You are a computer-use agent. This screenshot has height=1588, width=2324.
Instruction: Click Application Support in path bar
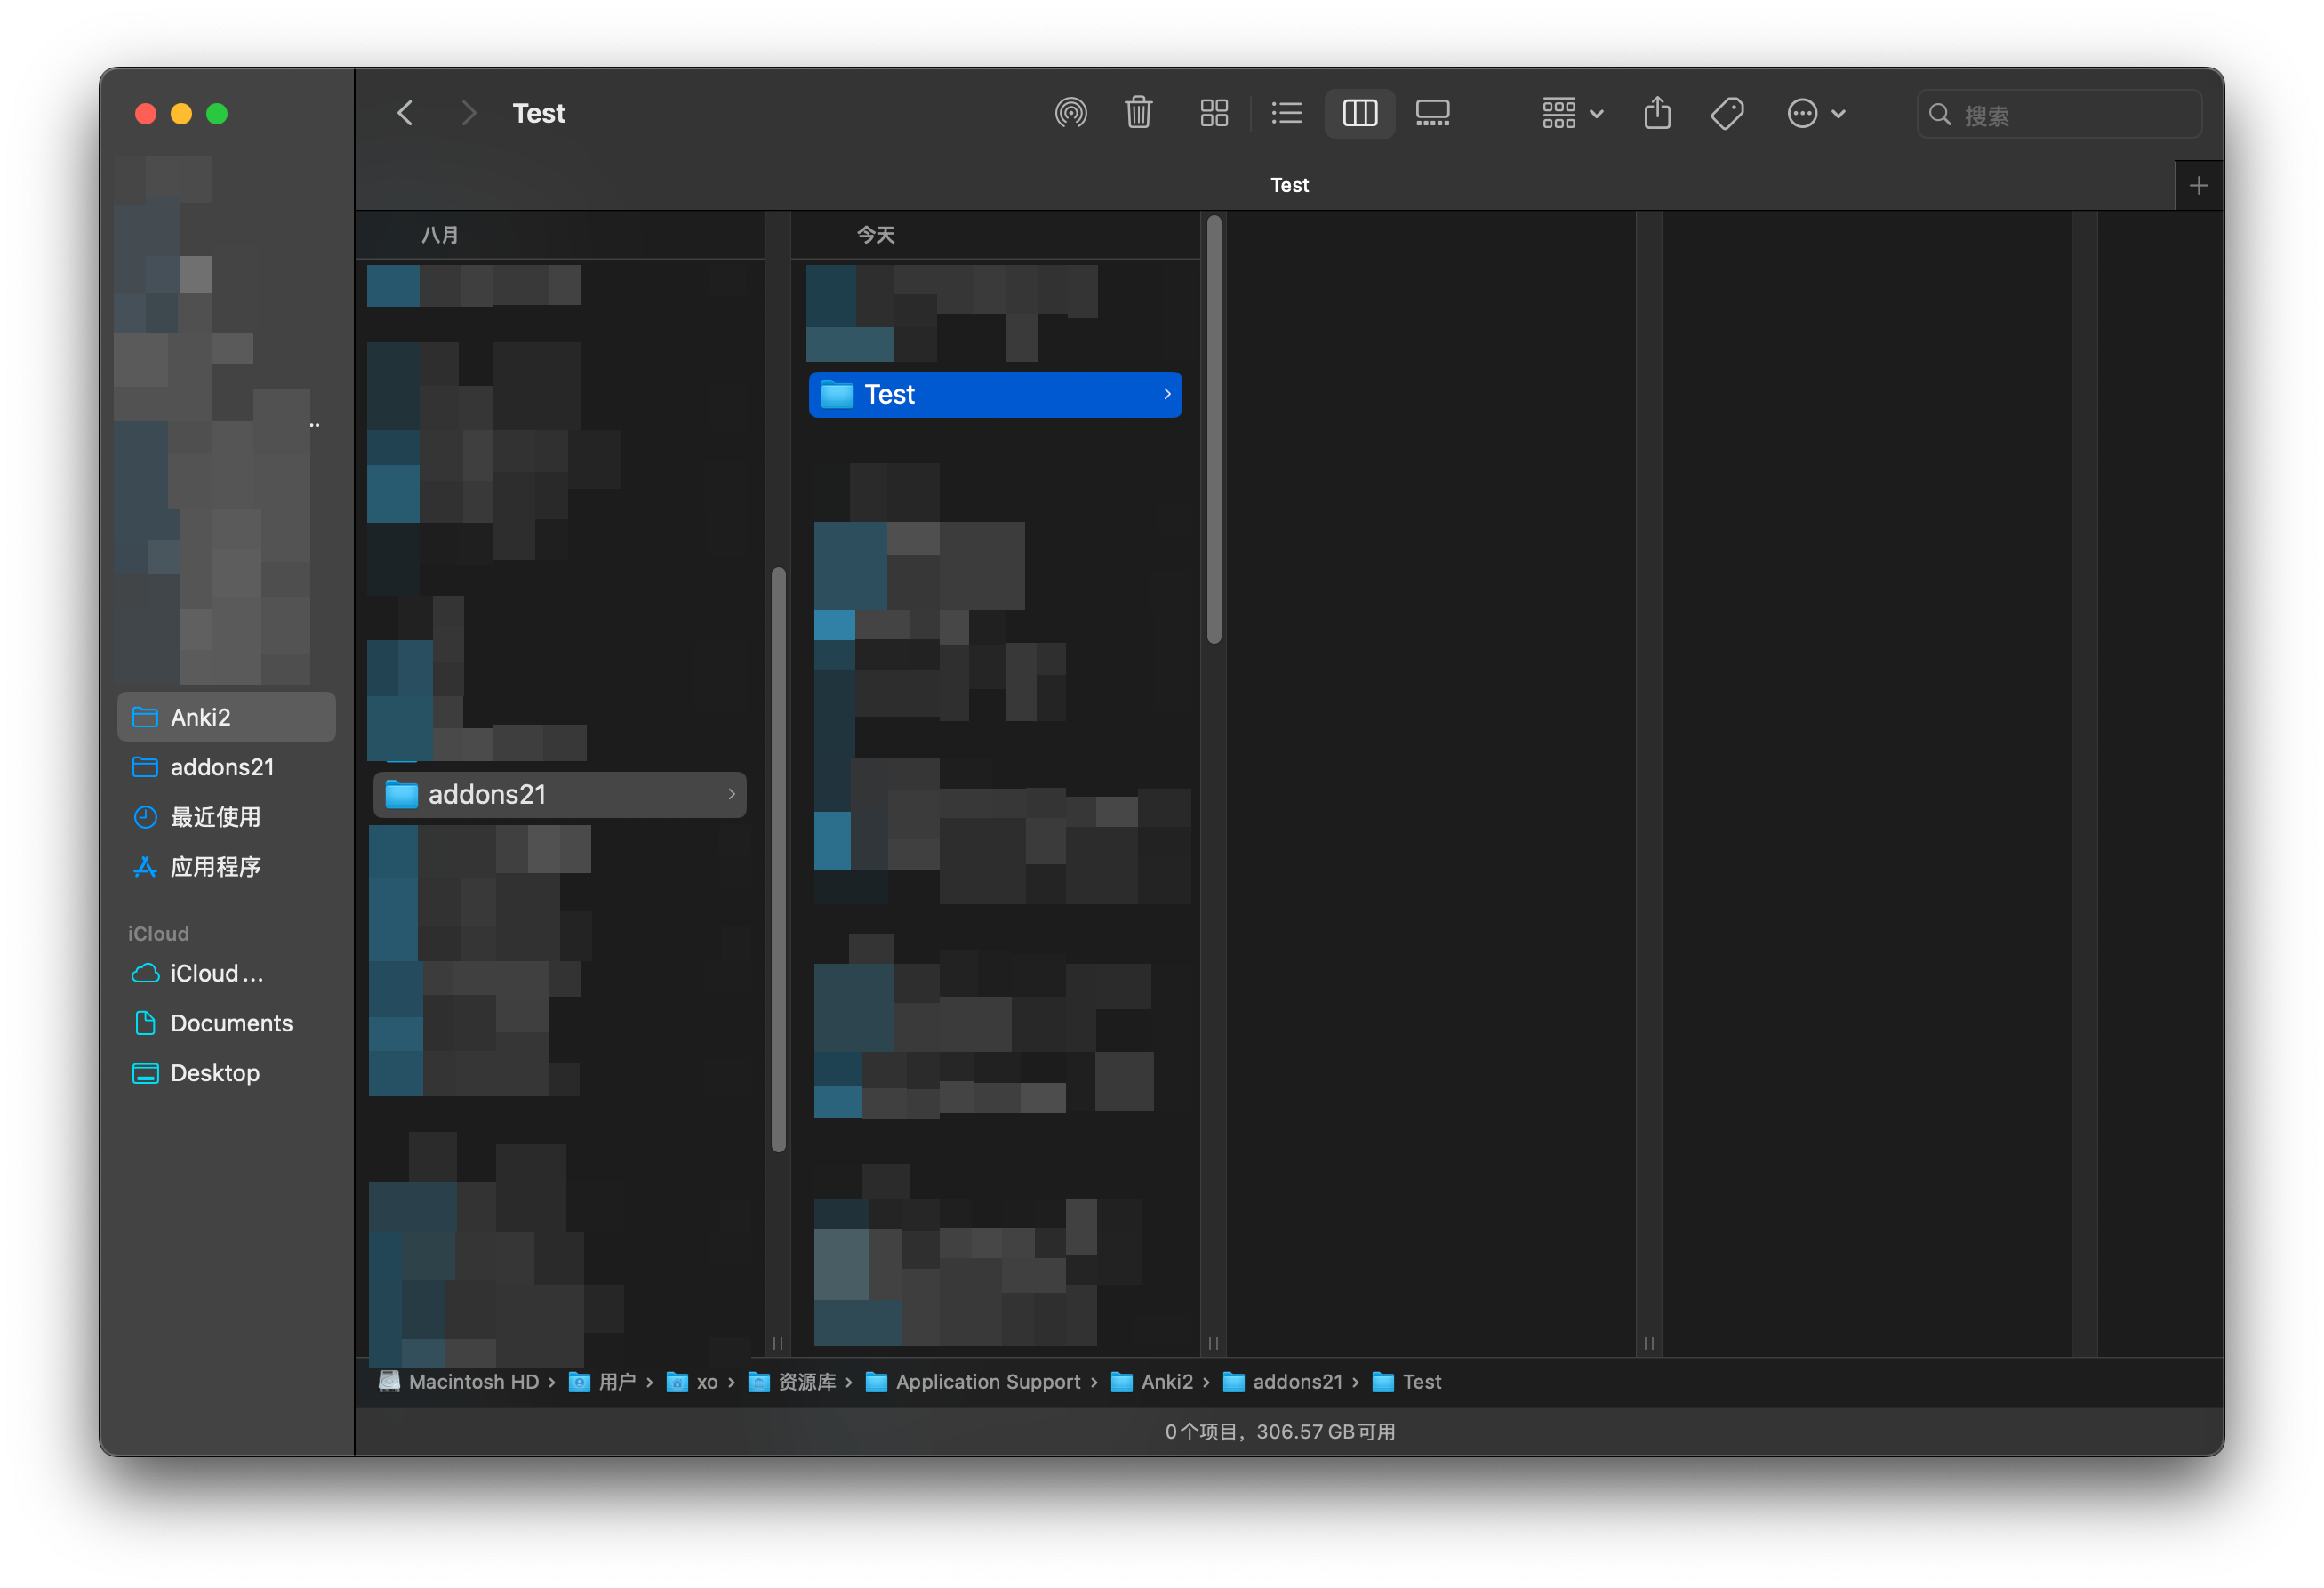click(x=986, y=1382)
